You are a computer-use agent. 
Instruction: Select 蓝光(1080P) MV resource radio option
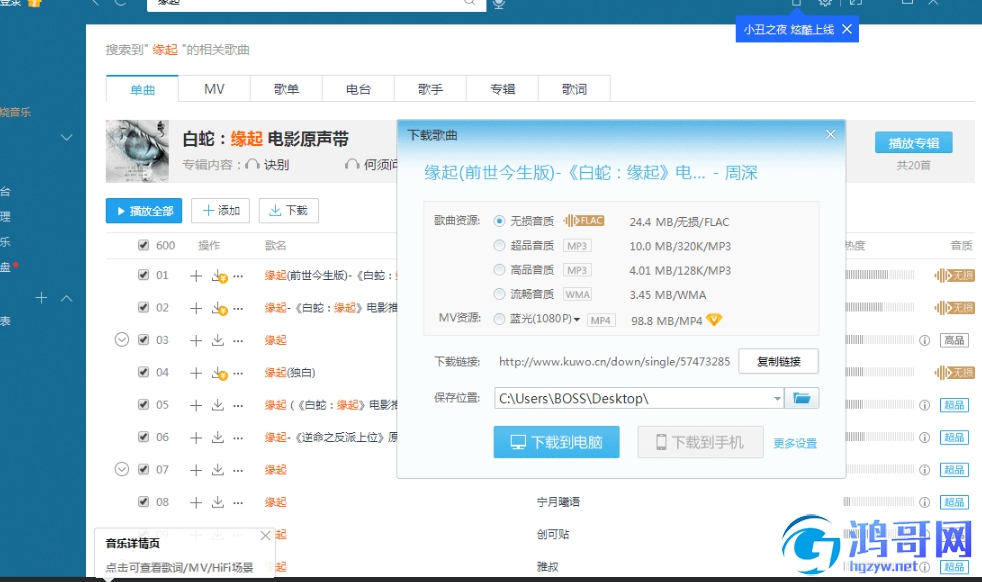499,319
